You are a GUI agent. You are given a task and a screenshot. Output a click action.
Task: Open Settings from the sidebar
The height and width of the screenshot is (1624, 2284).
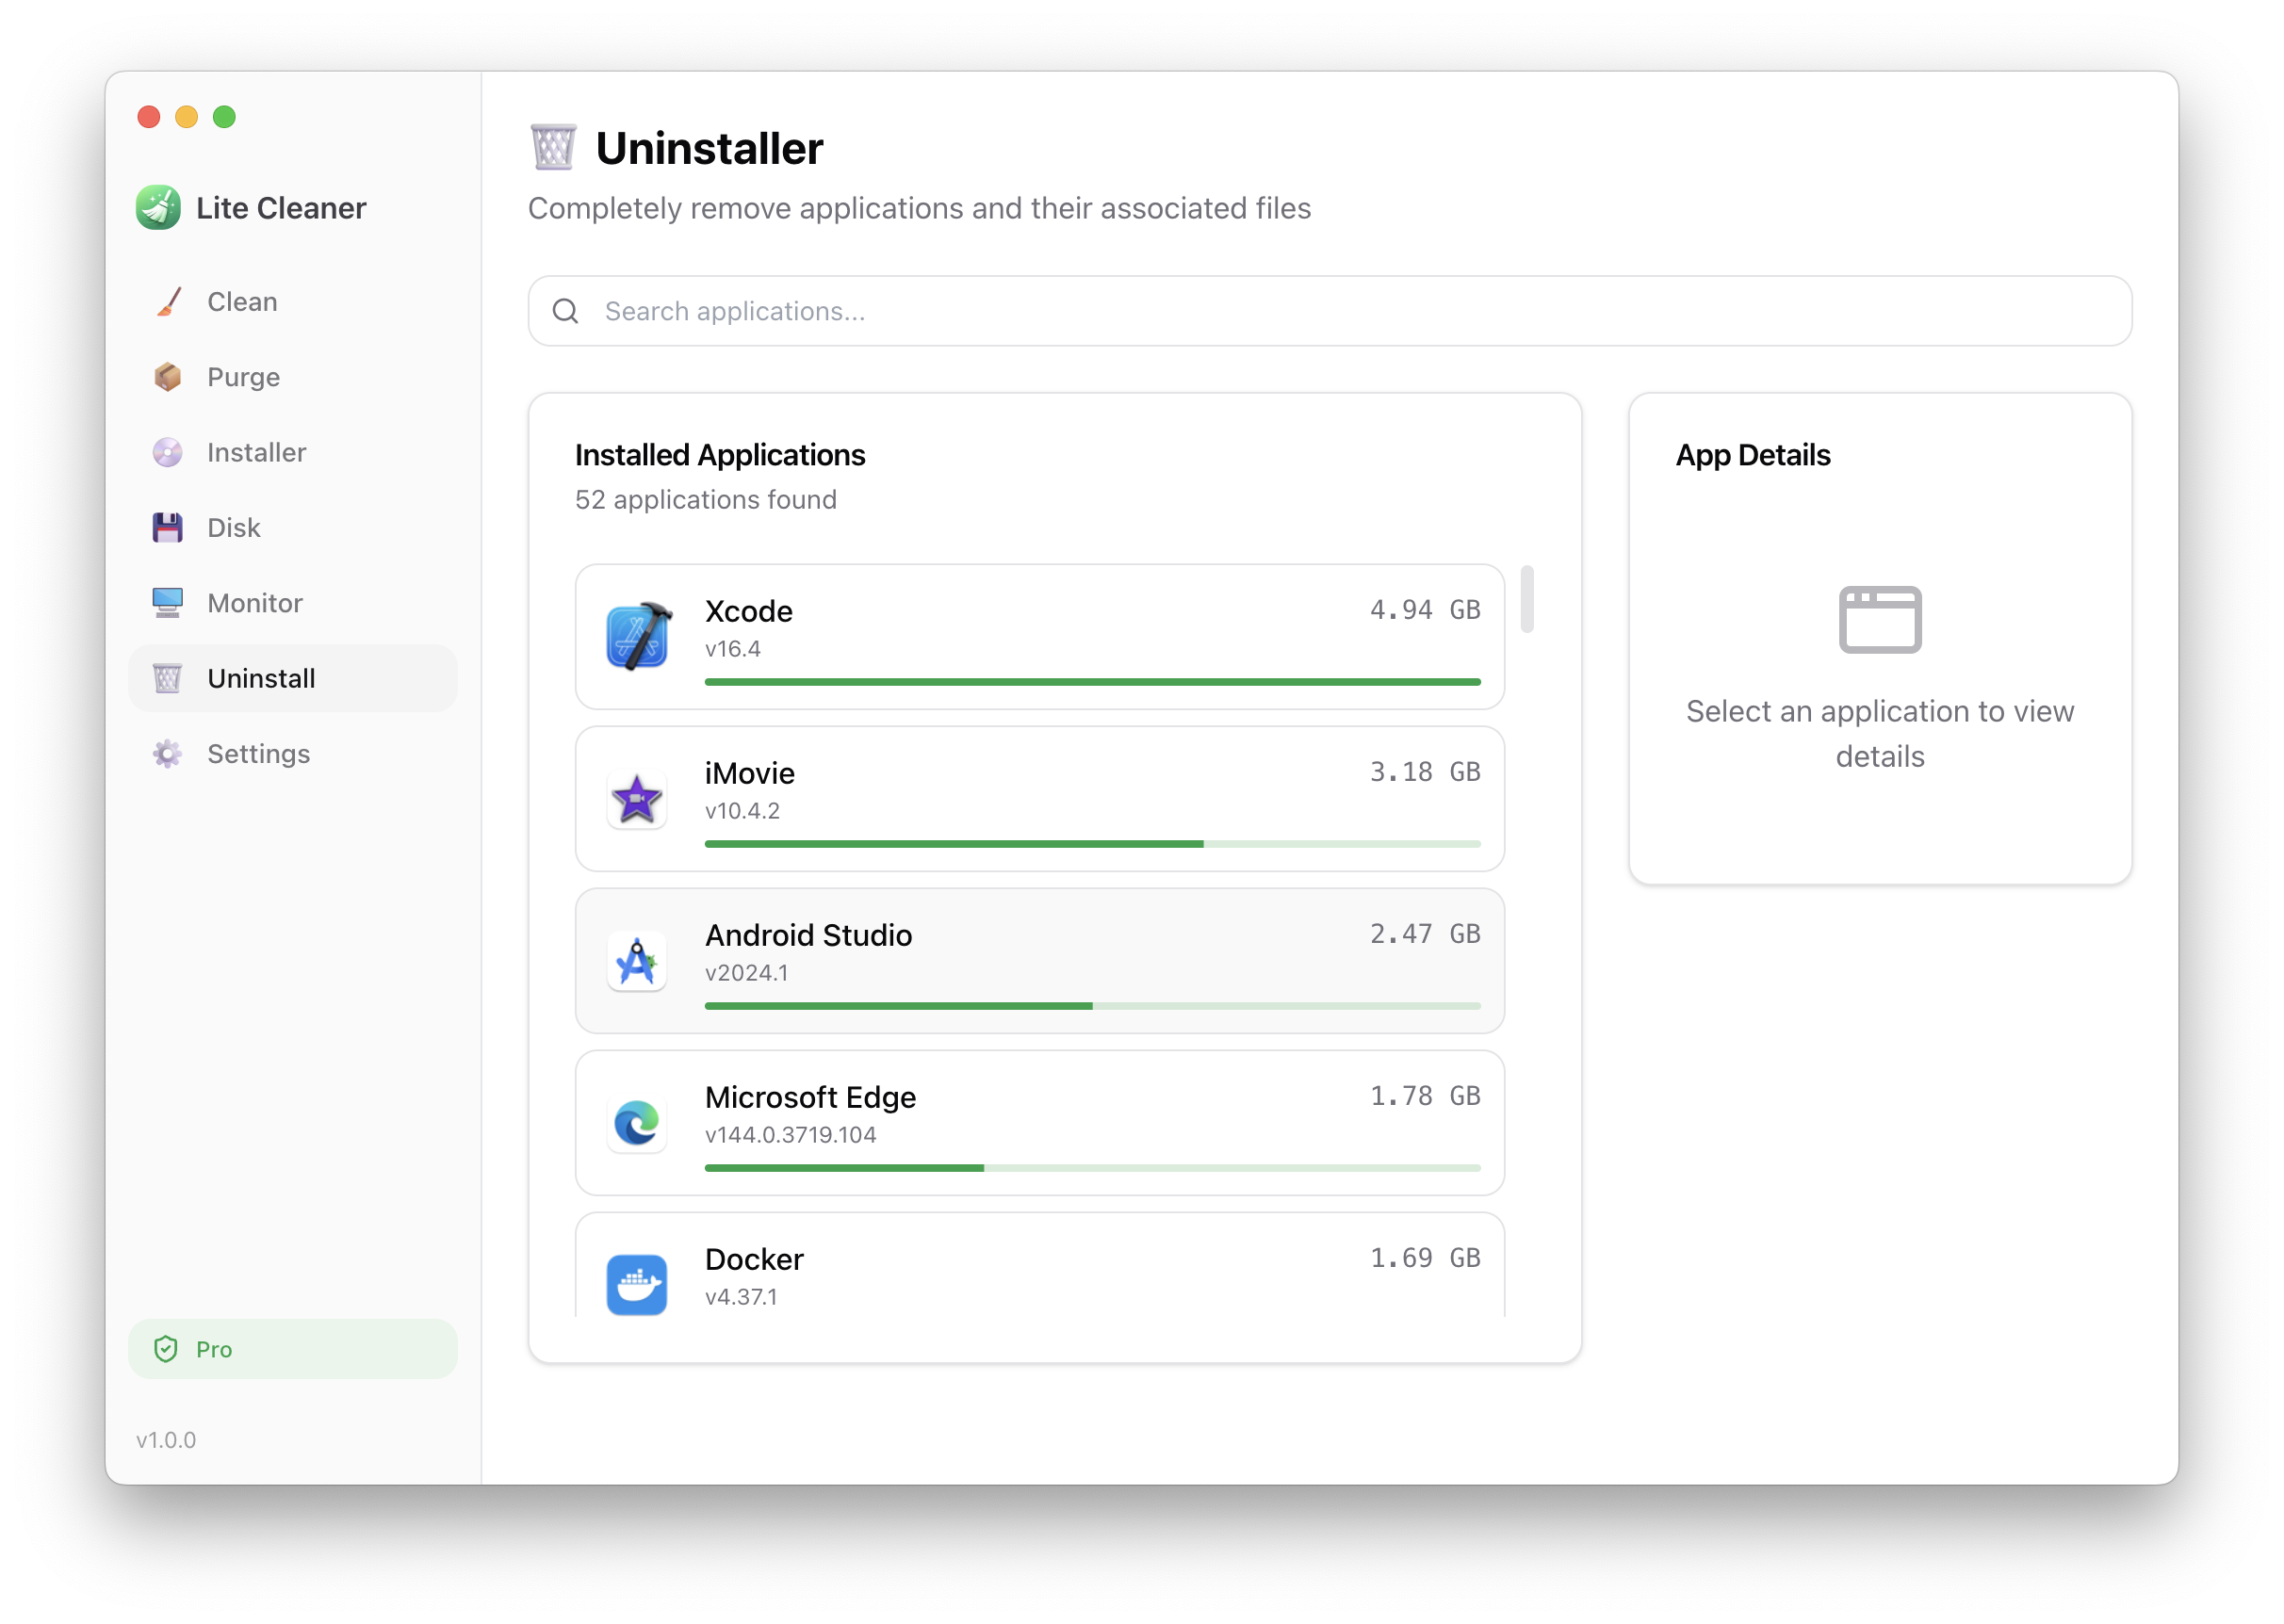[258, 754]
